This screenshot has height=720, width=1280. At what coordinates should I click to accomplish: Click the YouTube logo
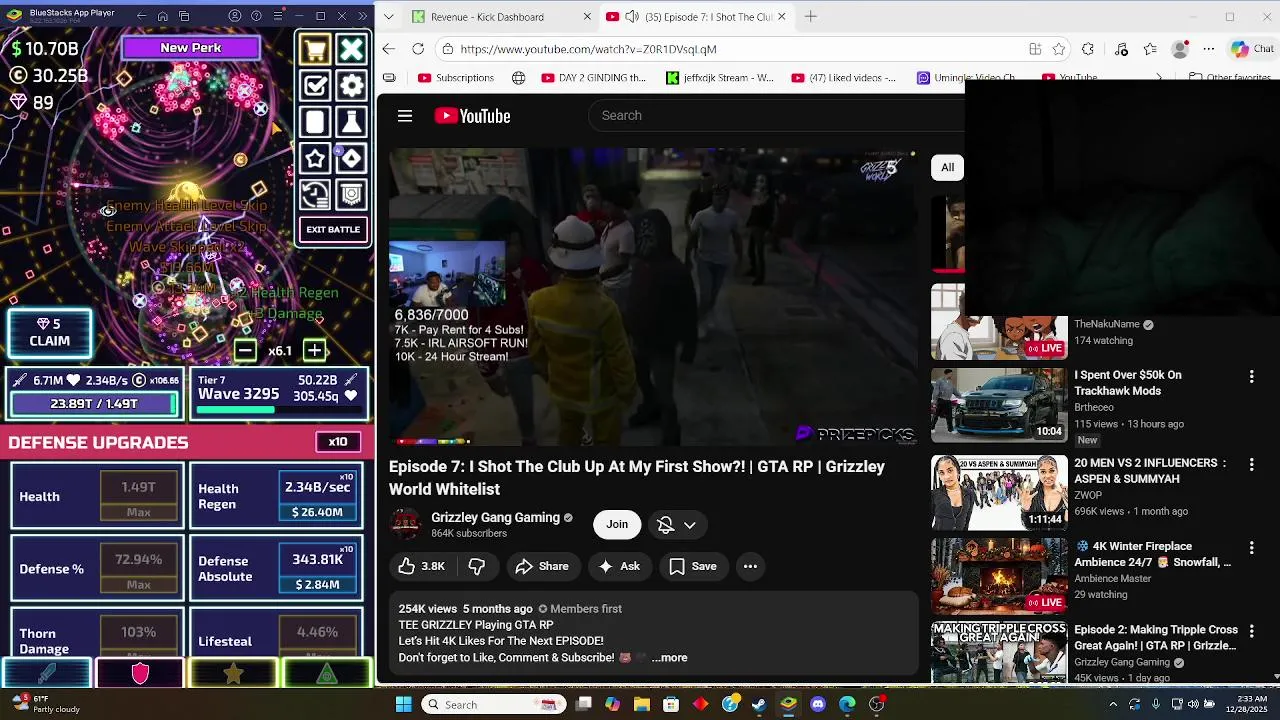point(472,116)
